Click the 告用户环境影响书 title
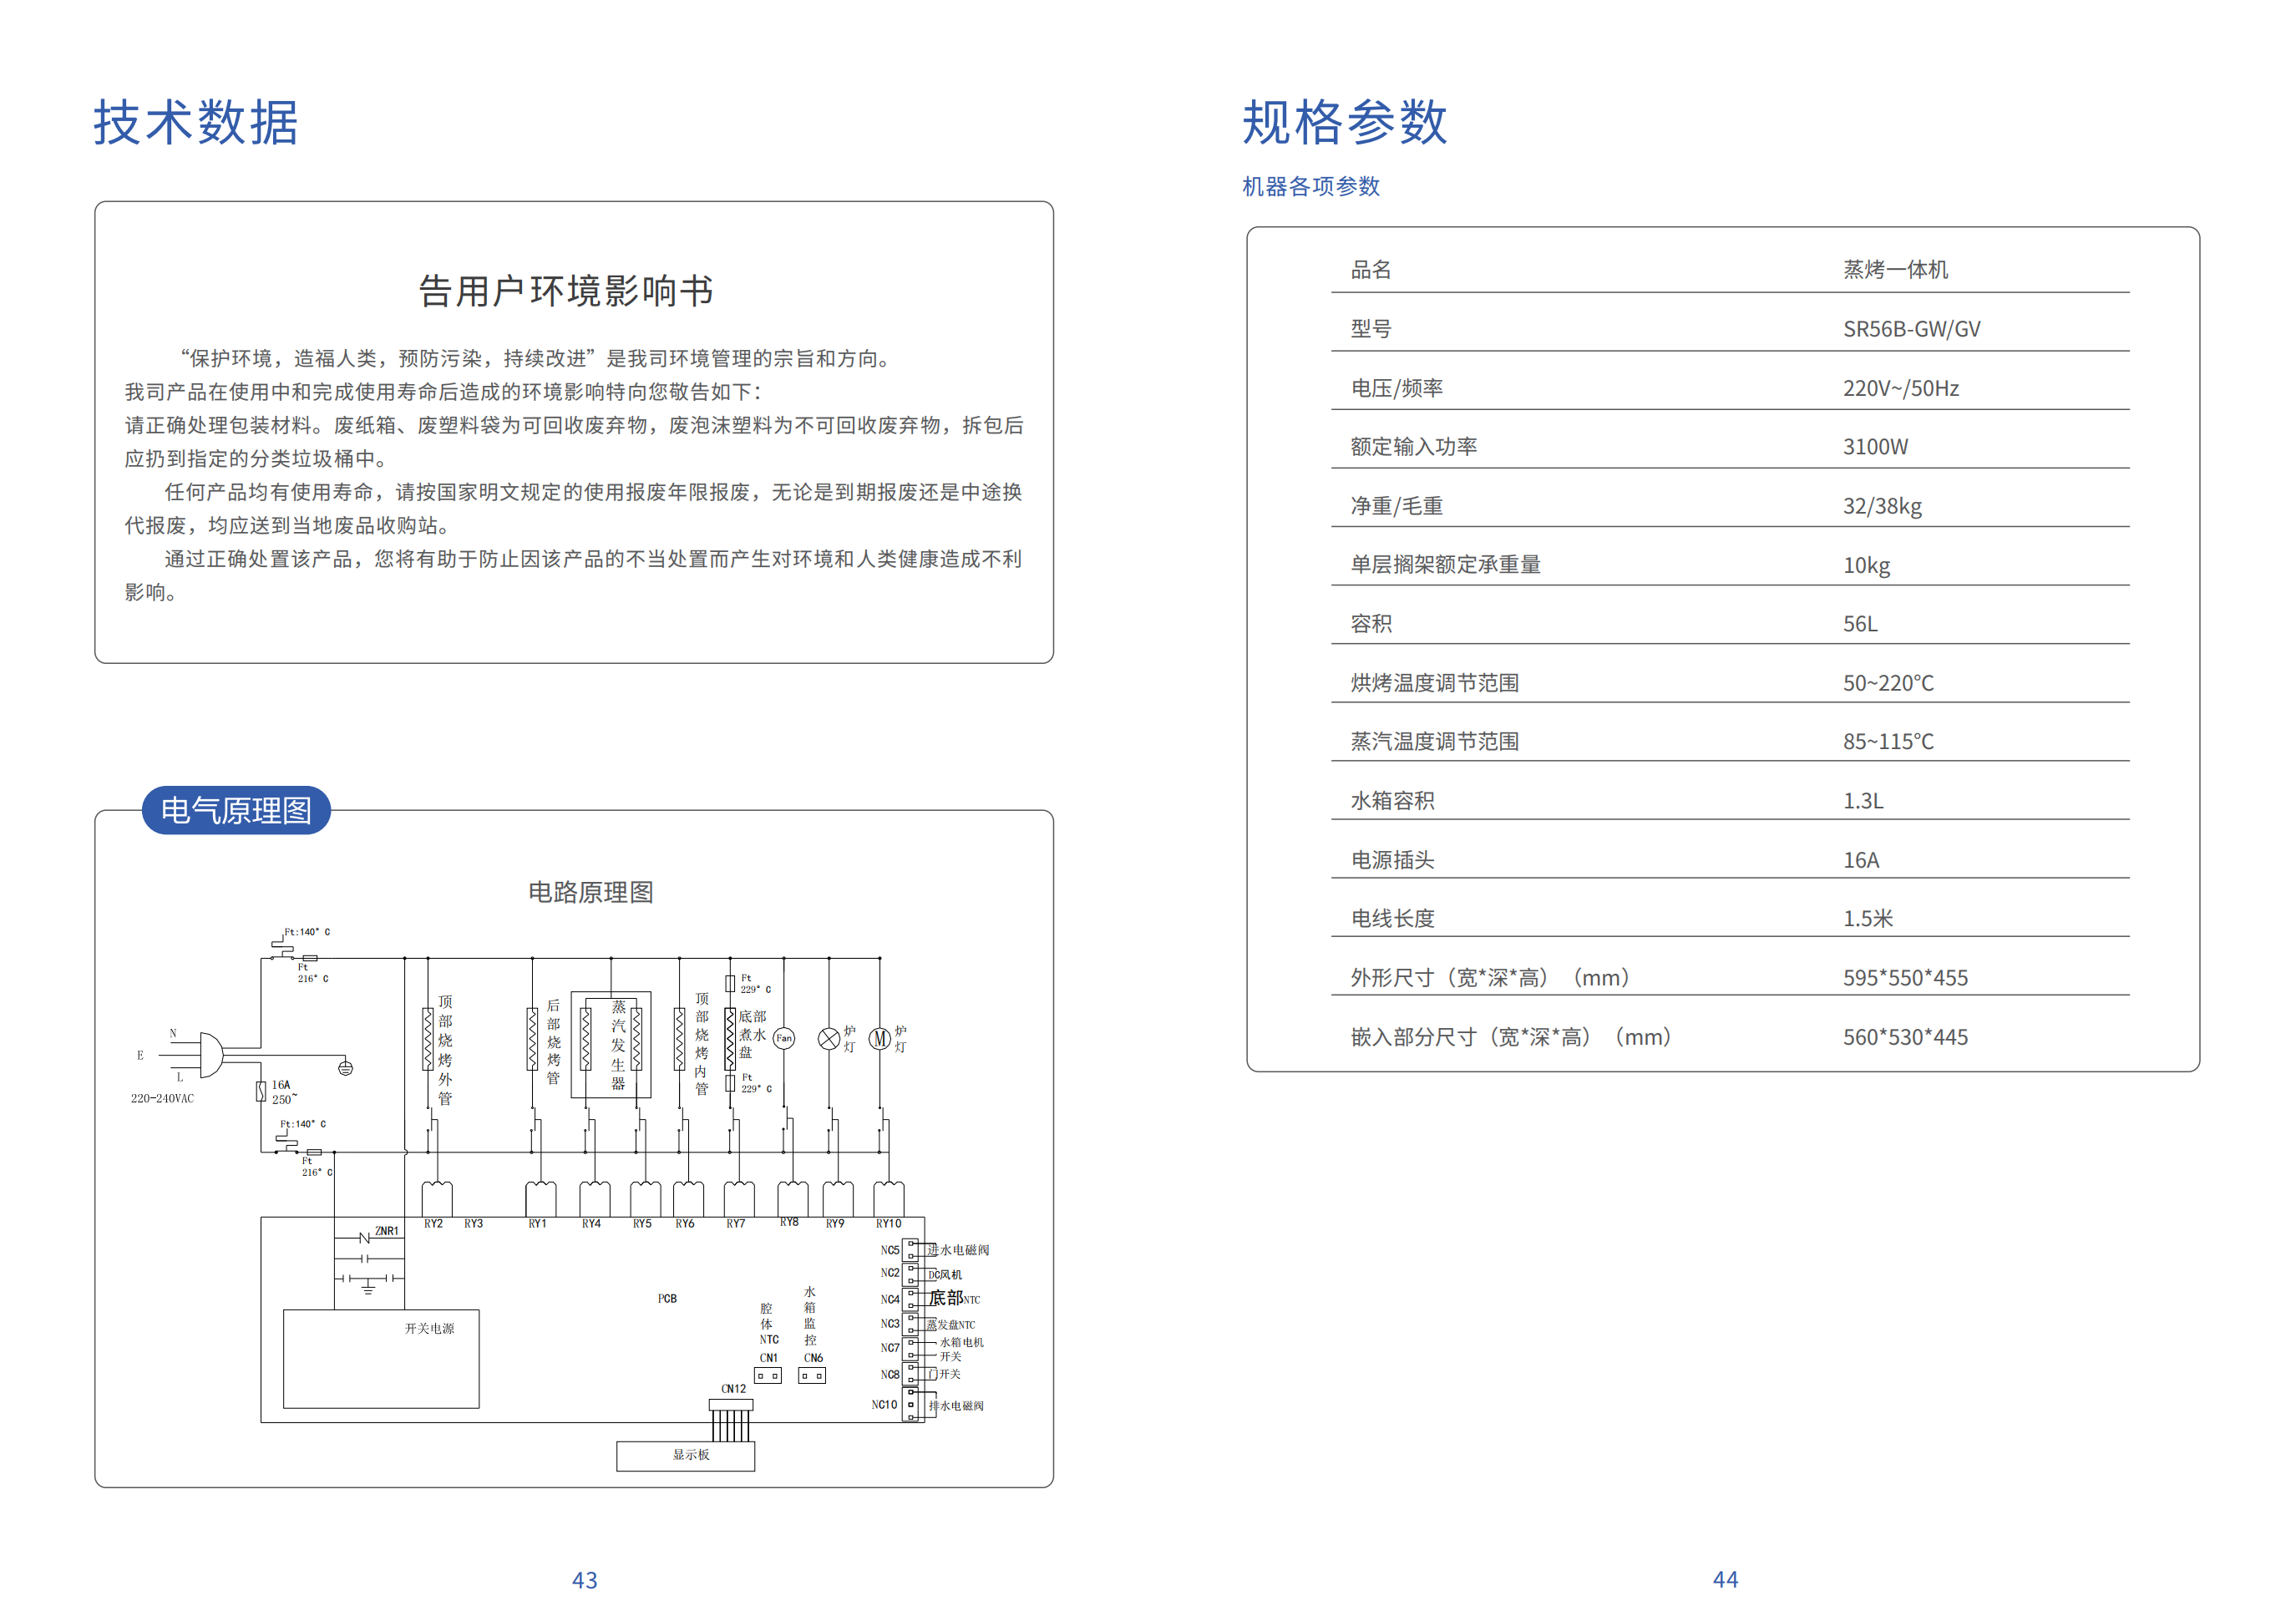This screenshot has height=1621, width=2296. 566,291
